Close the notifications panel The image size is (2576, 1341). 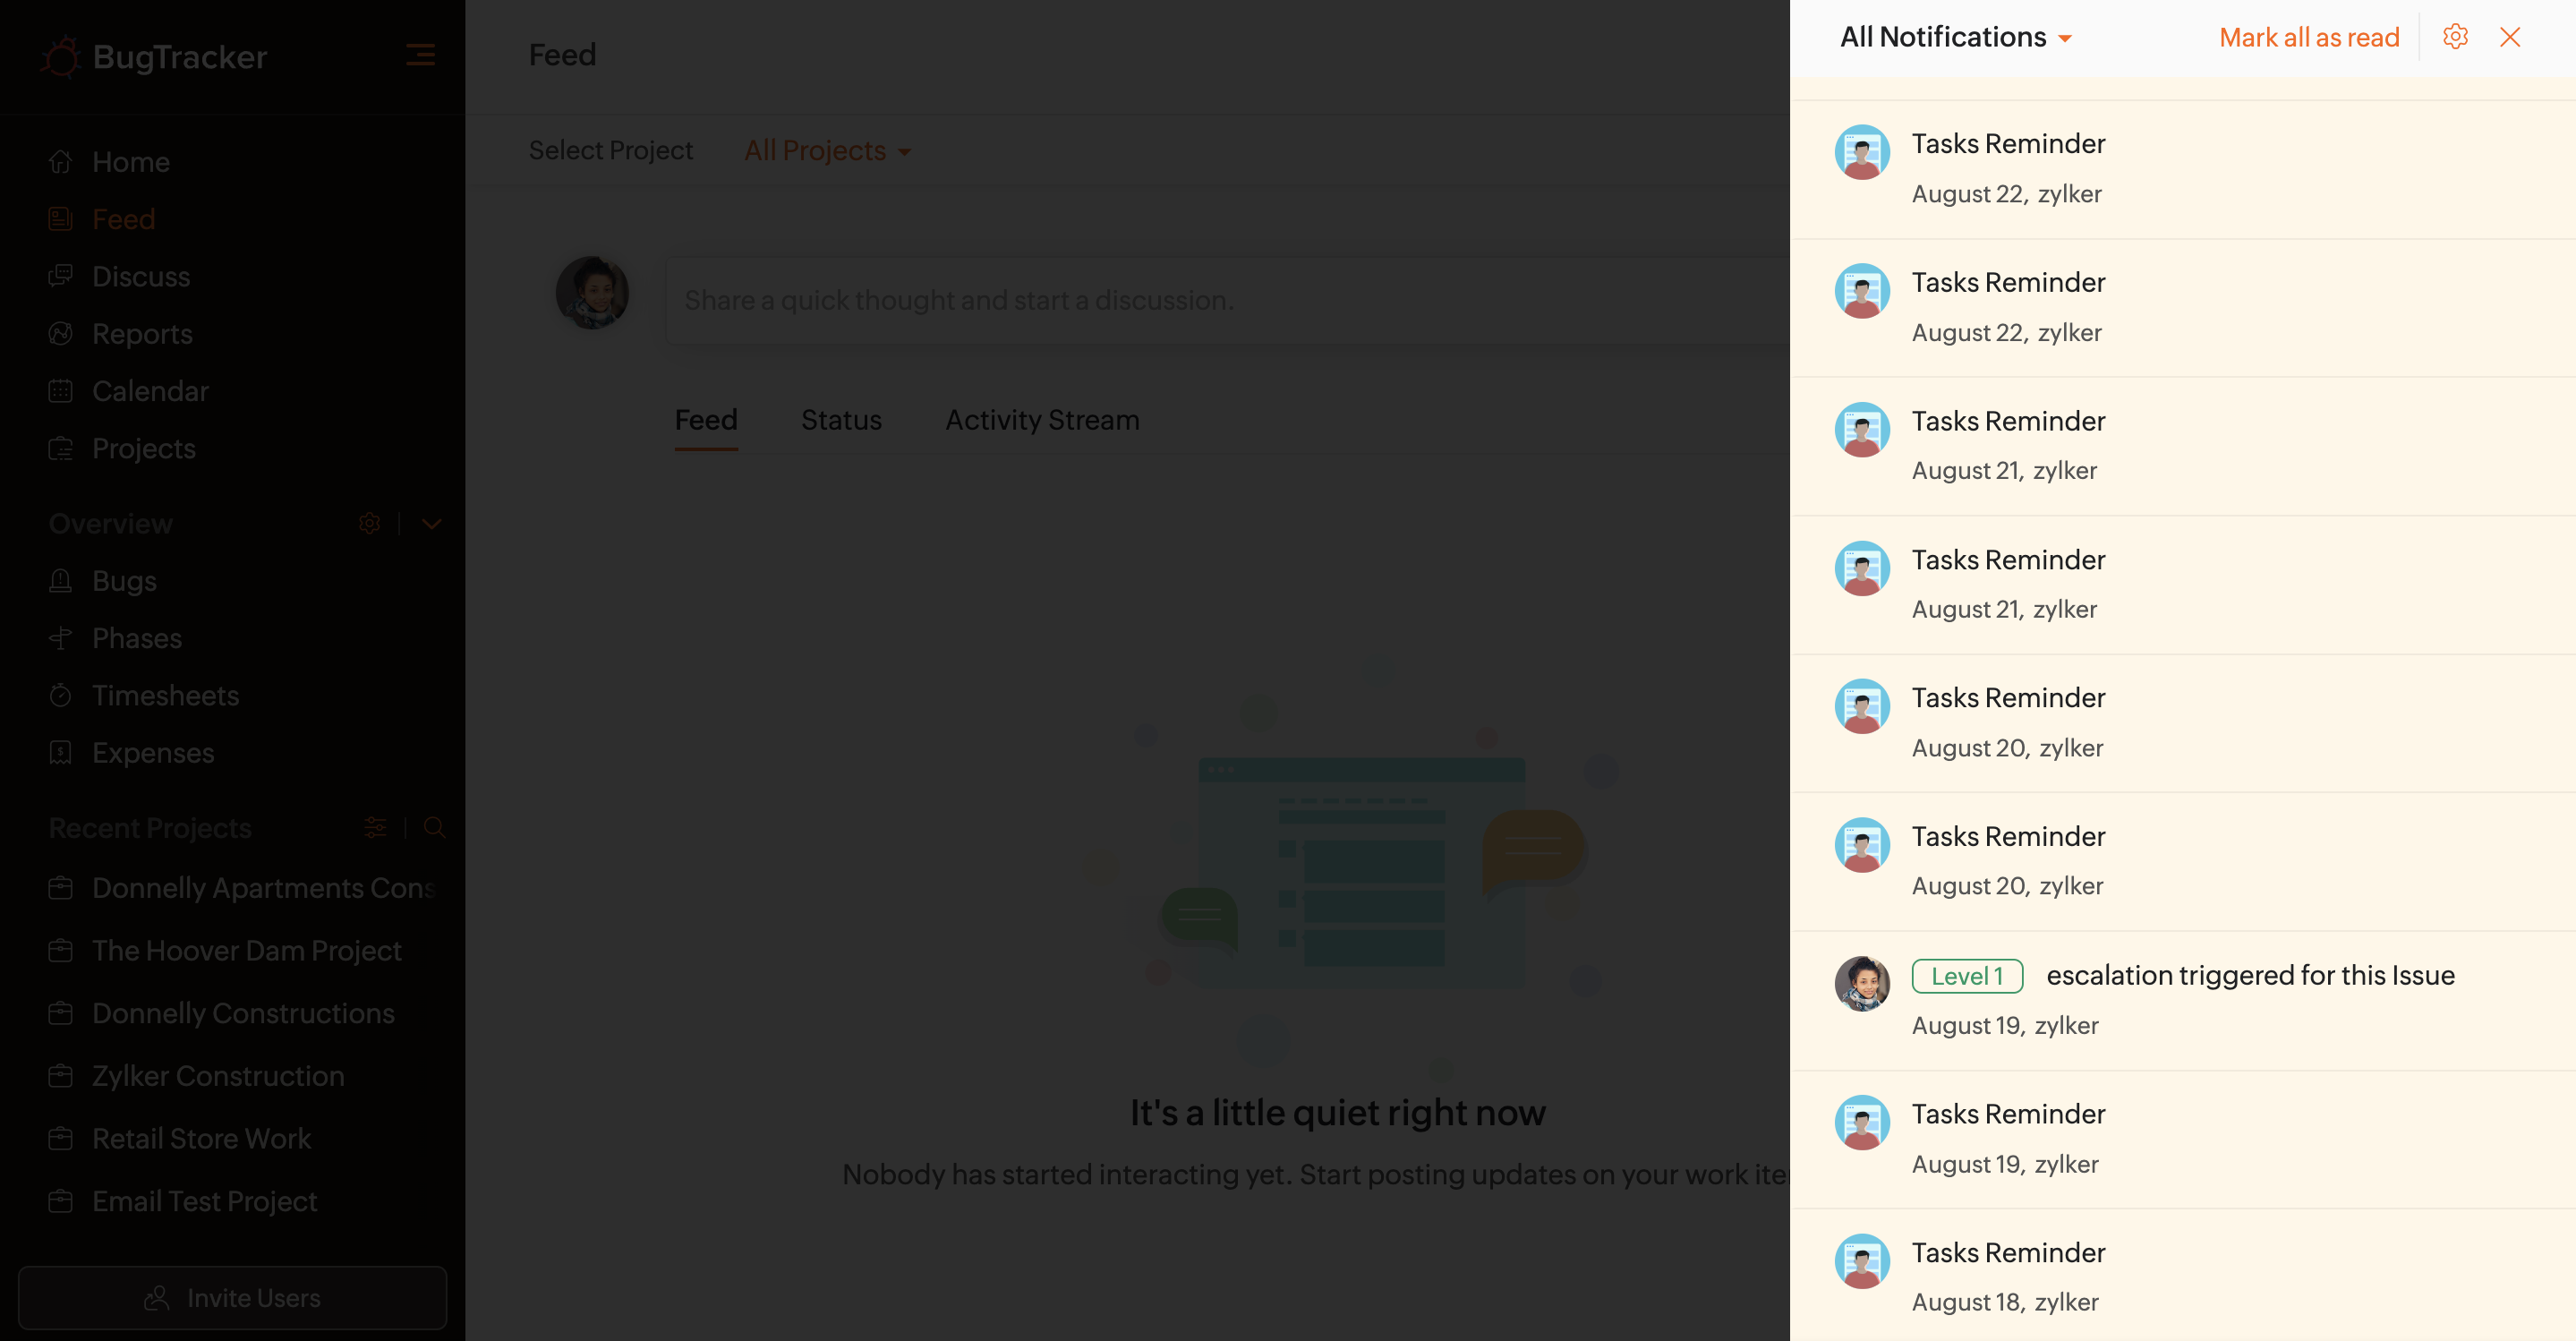[2510, 37]
